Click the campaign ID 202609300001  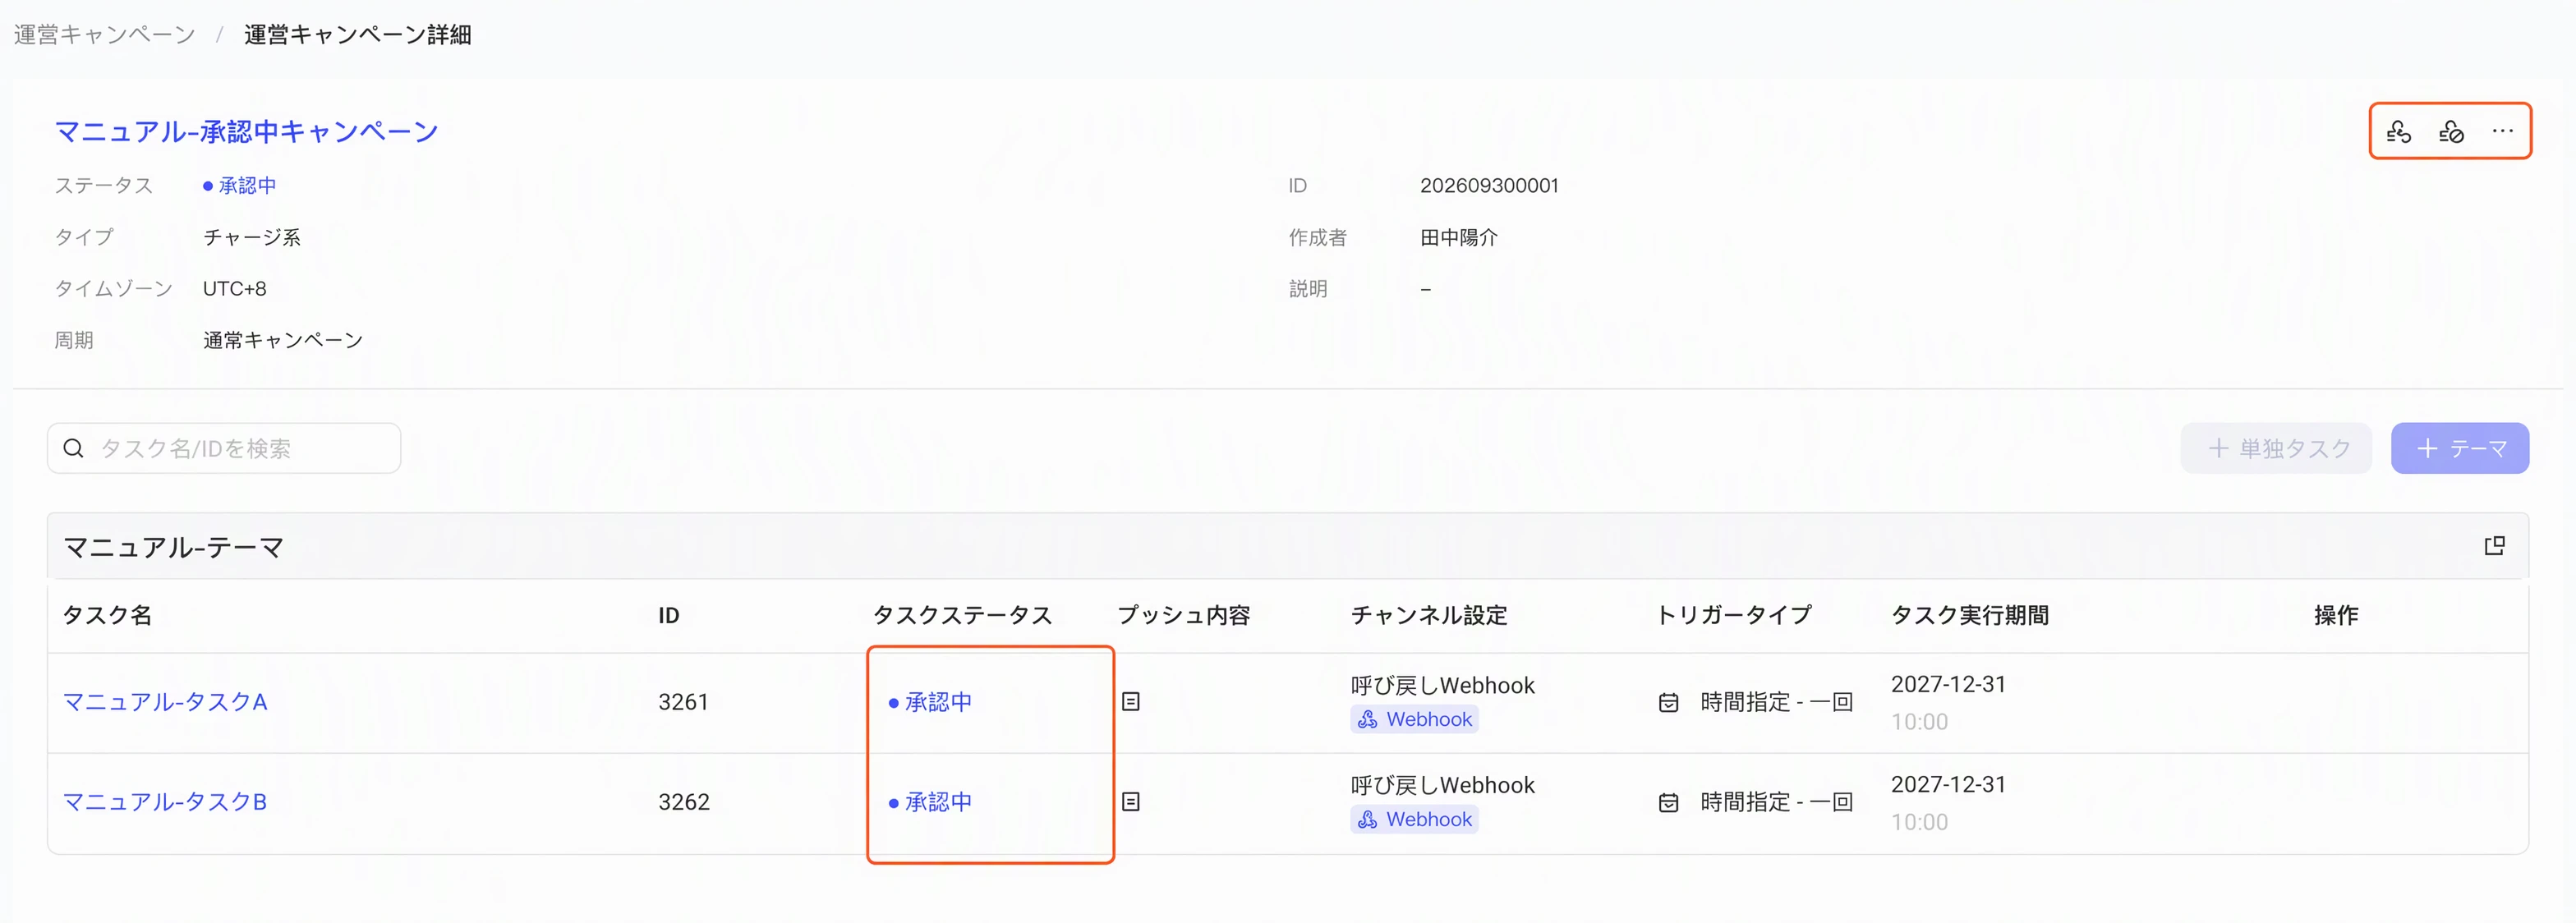click(1489, 185)
